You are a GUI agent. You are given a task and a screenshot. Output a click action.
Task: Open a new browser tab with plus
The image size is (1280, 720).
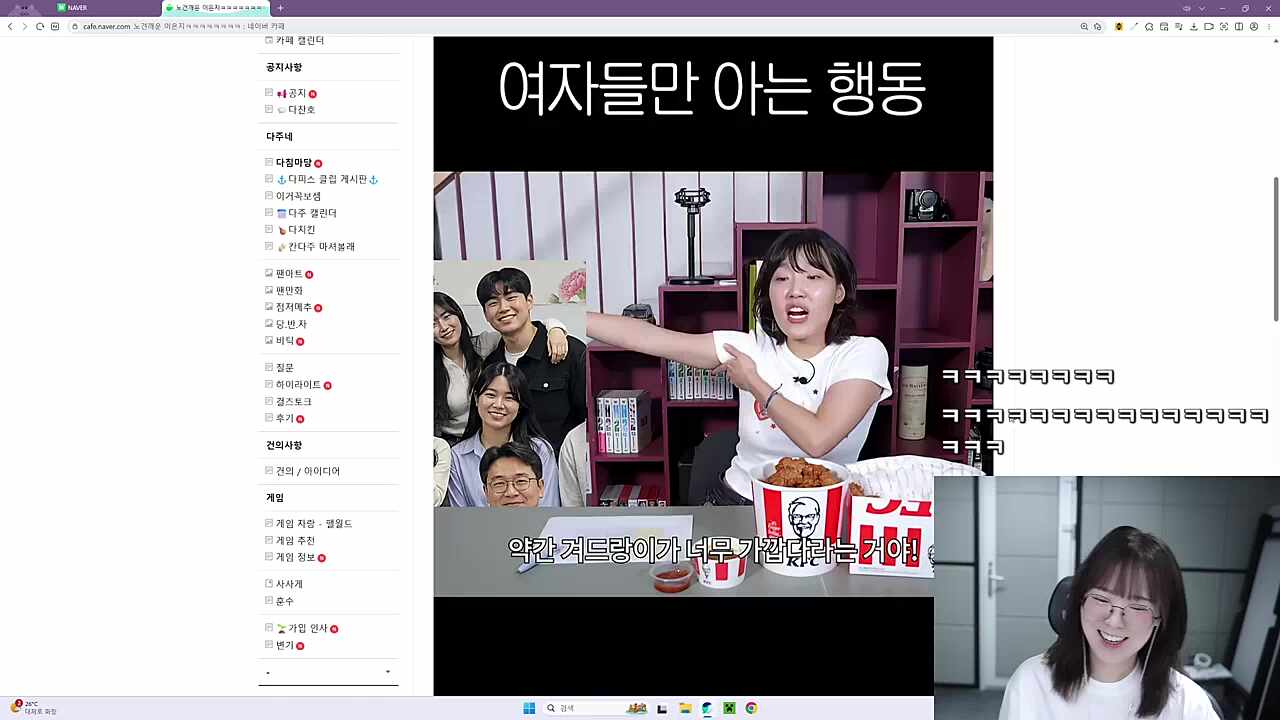coord(280,8)
